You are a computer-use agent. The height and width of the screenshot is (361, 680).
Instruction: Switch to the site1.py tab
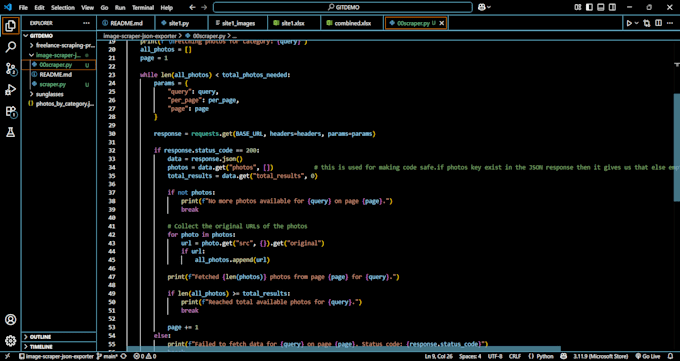coord(181,23)
